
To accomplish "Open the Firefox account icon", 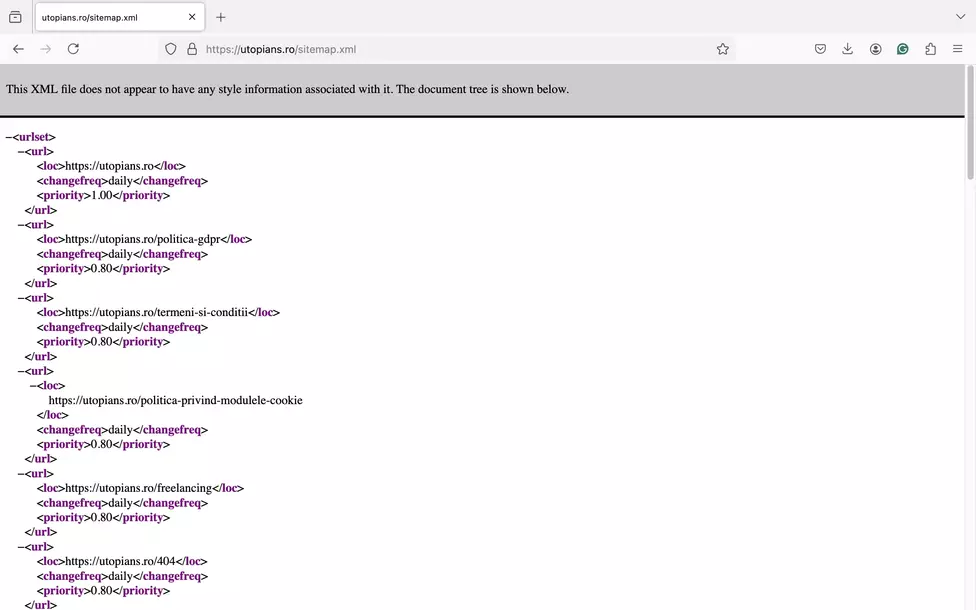I will pyautogui.click(x=875, y=49).
